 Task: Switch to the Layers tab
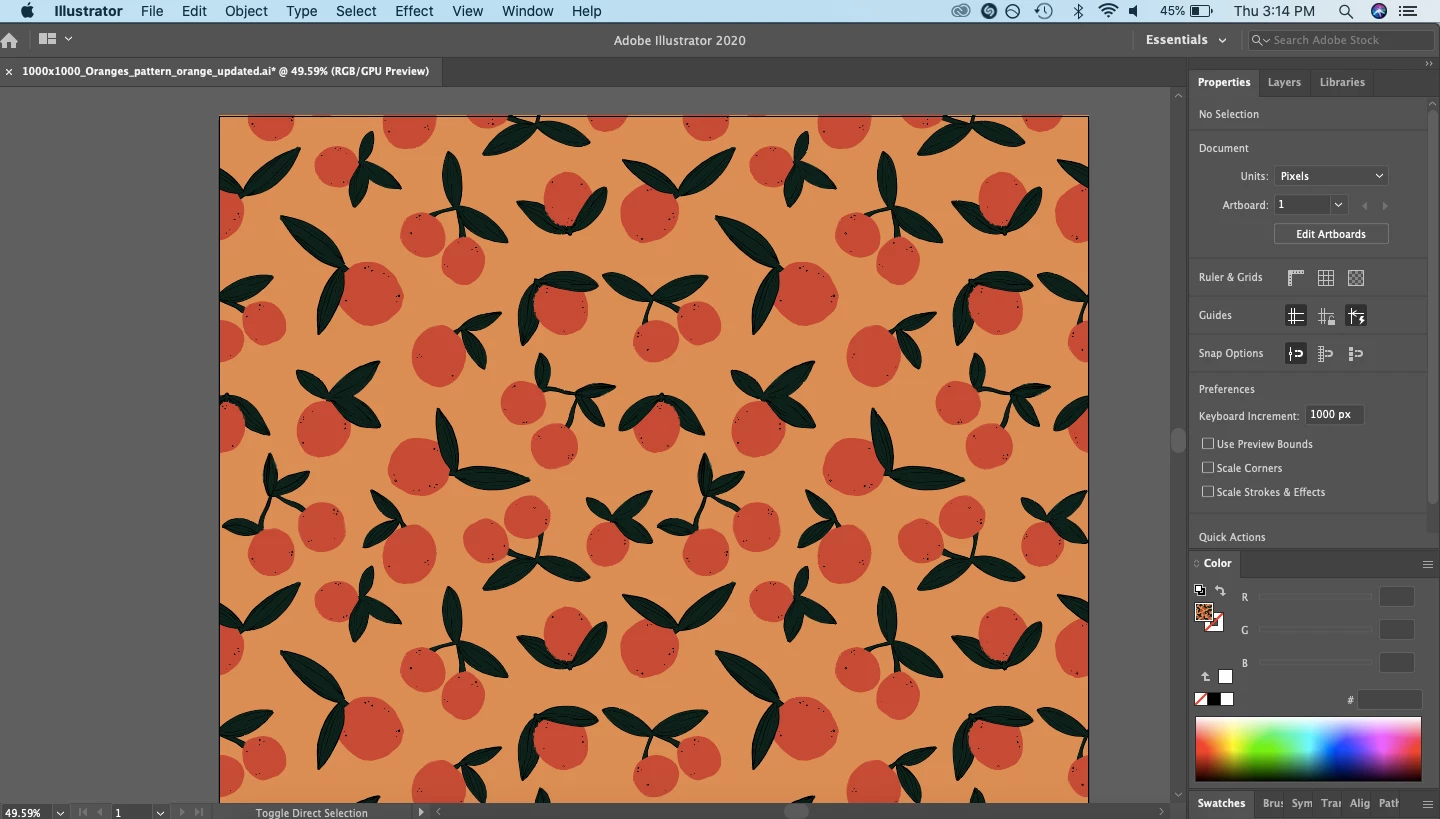1284,82
